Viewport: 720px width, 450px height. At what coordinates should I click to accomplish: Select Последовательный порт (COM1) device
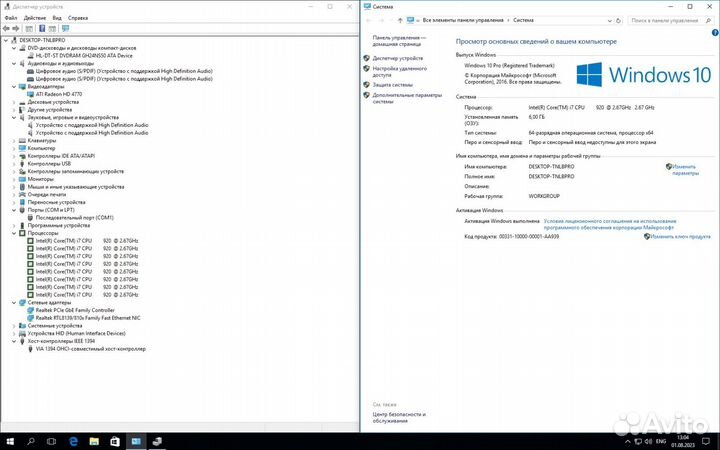[74, 218]
